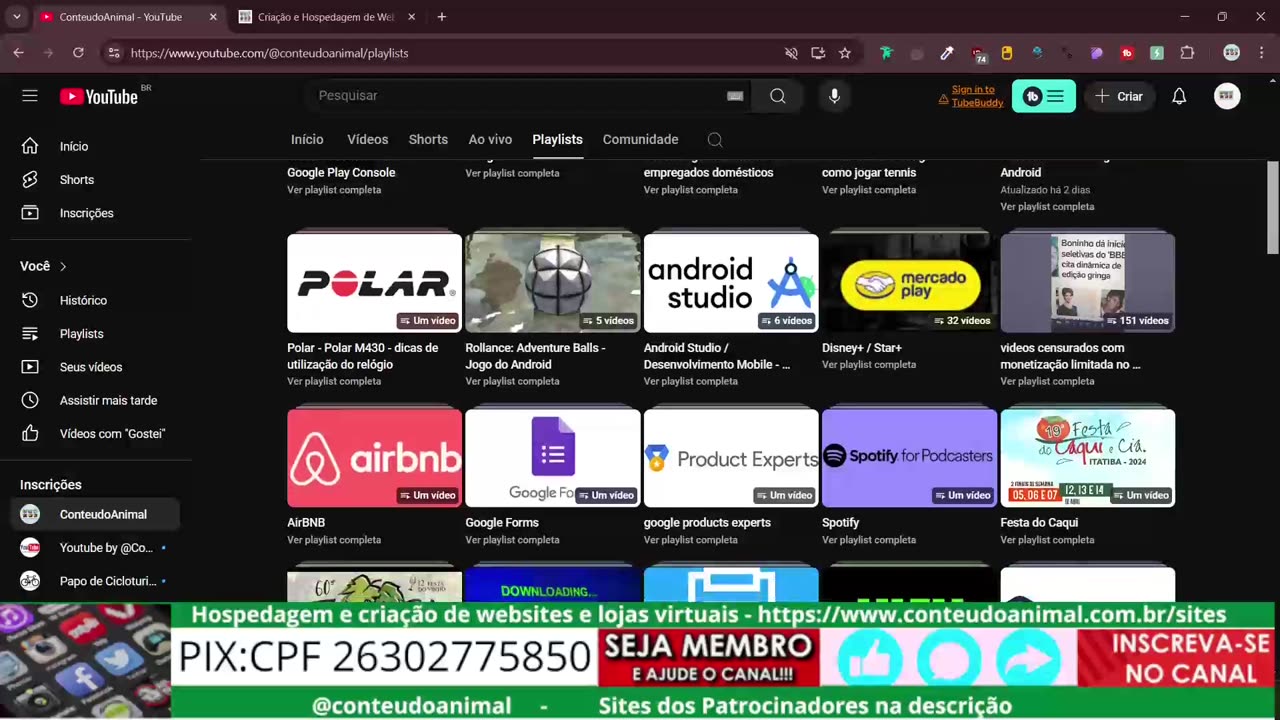The image size is (1280, 720).
Task: Open the Google Forms playlist thumbnail
Action: (x=552, y=458)
